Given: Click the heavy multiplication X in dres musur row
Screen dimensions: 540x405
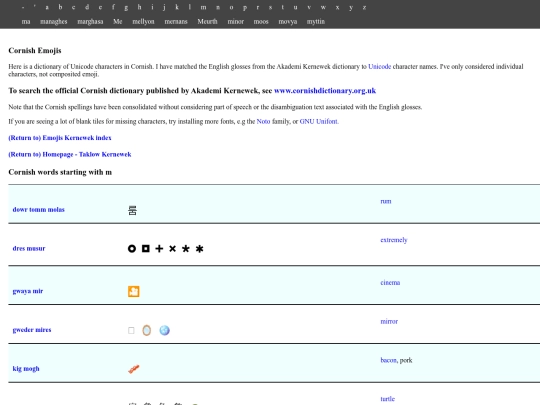Looking at the screenshot, I should [x=173, y=249].
